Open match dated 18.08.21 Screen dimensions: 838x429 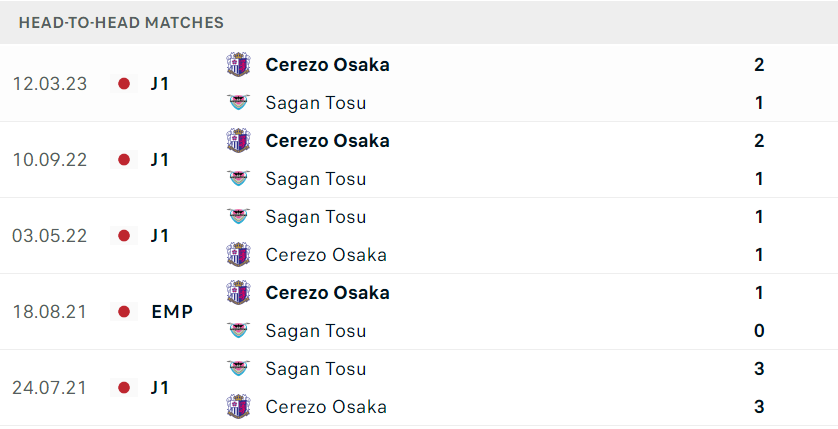click(419, 312)
